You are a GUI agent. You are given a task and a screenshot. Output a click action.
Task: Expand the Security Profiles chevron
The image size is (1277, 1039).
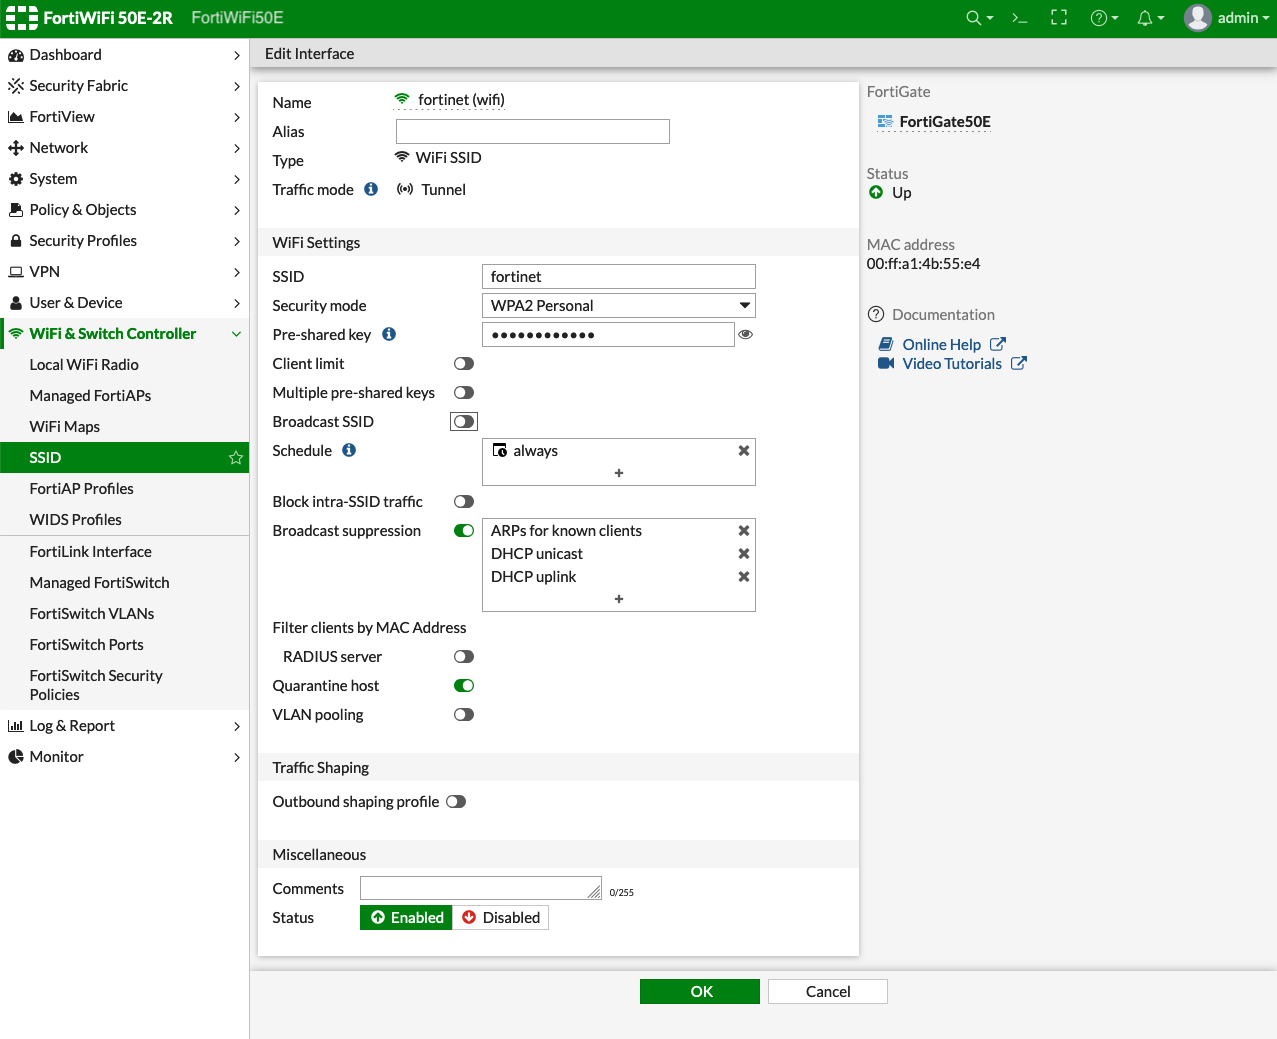click(237, 241)
